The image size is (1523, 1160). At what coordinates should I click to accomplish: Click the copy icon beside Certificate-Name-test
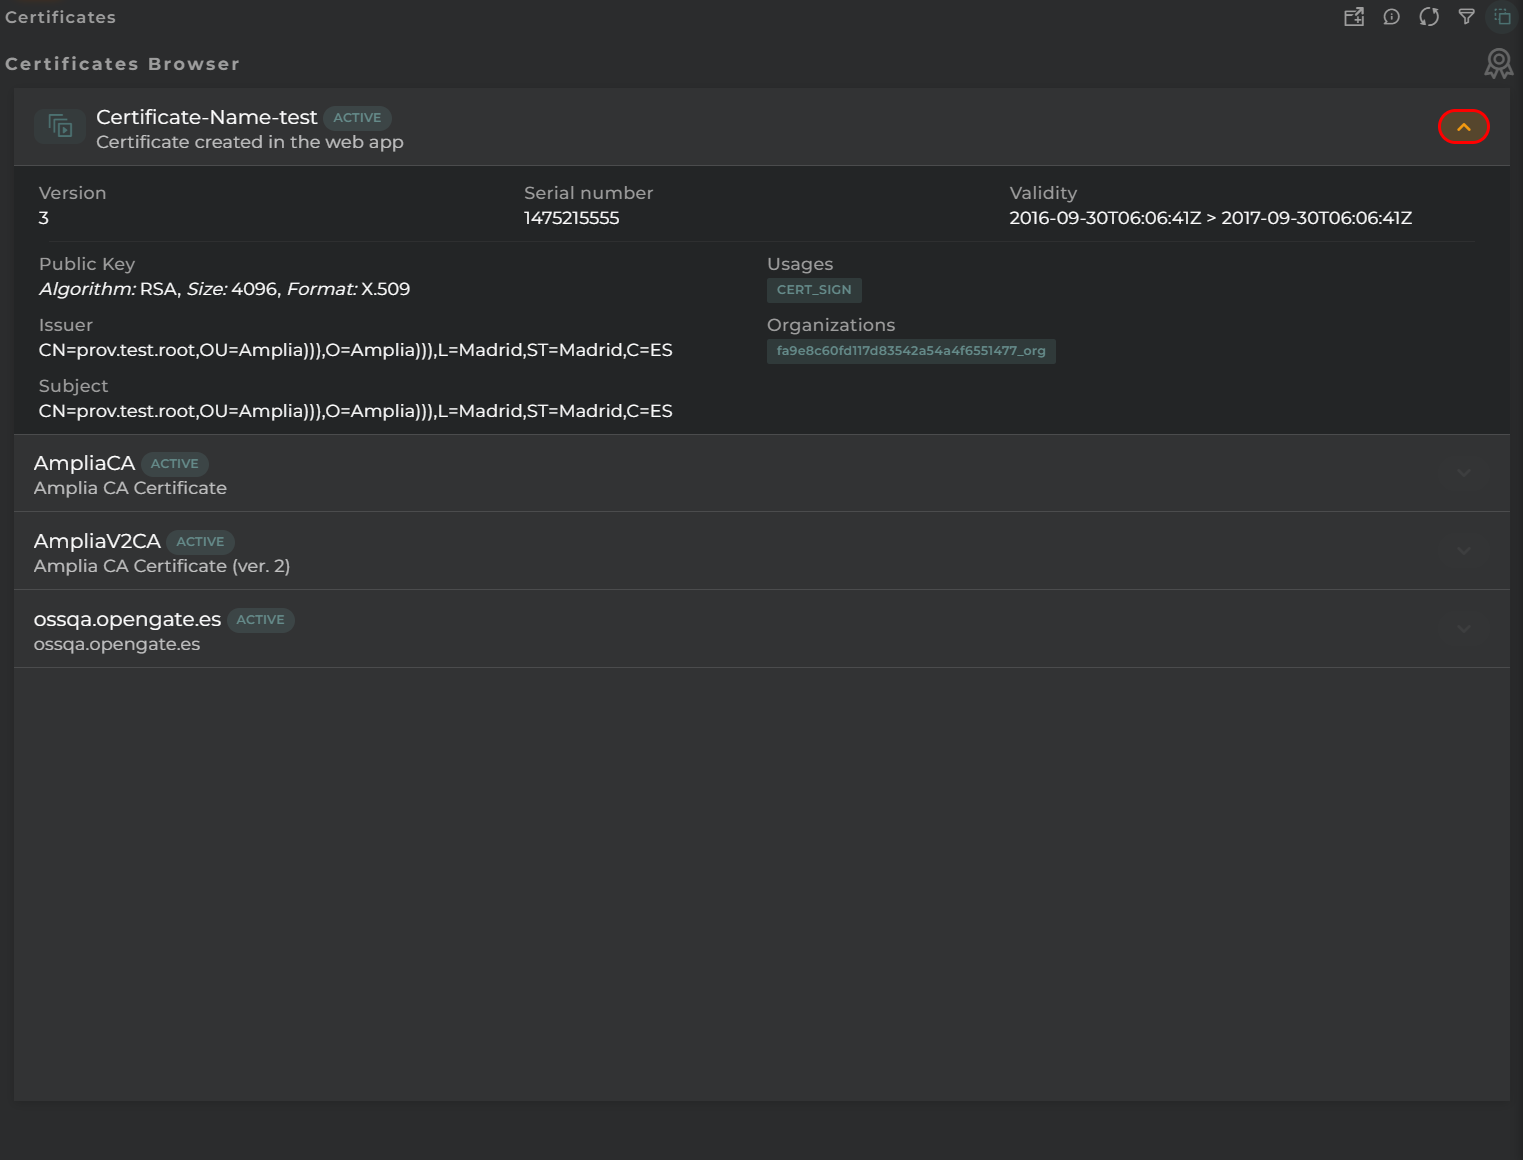point(60,127)
